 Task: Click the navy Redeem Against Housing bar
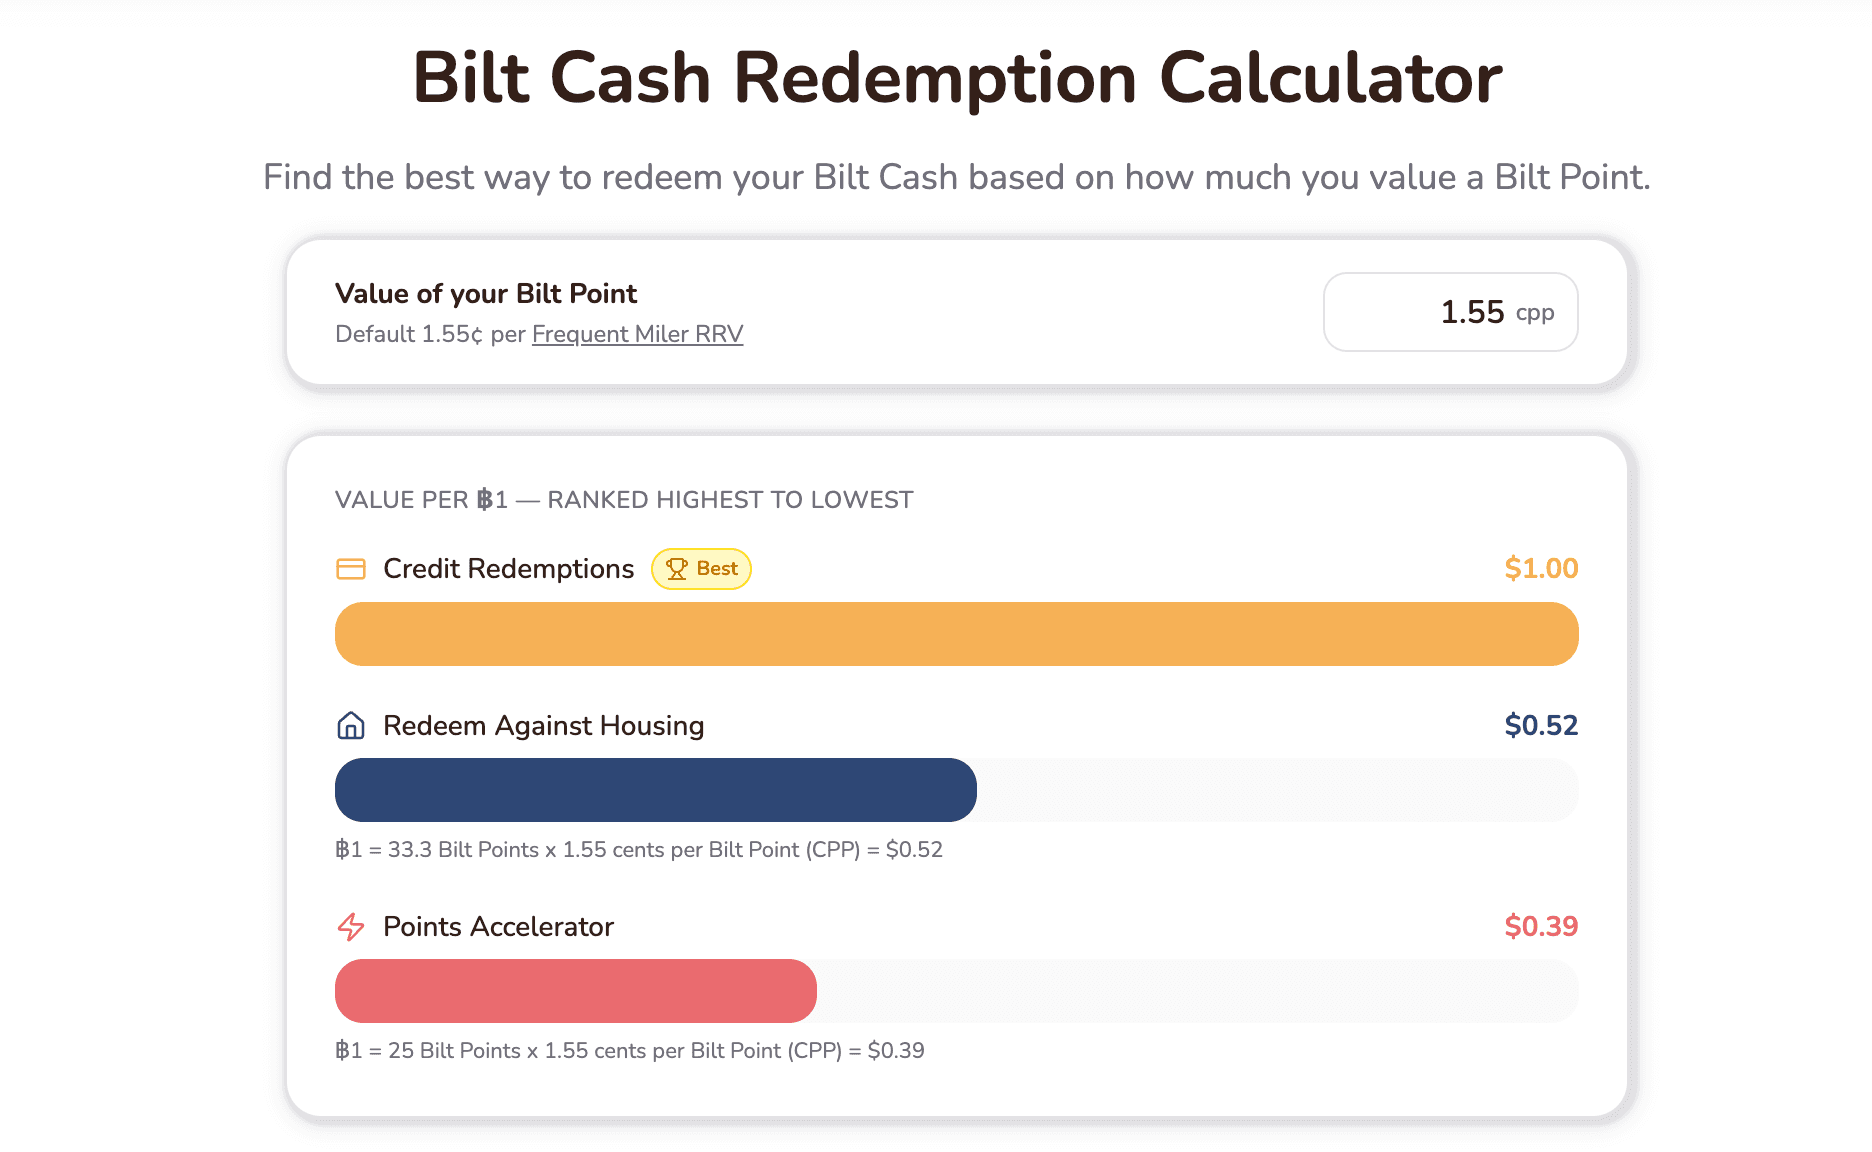(x=655, y=790)
